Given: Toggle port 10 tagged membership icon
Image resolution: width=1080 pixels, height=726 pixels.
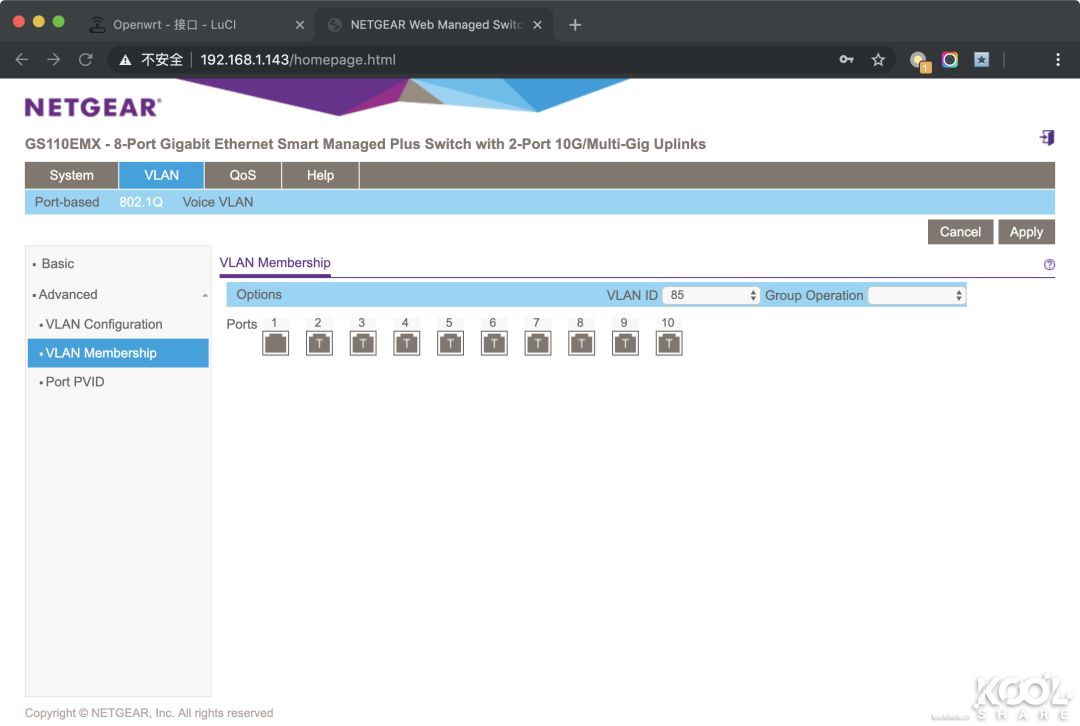Looking at the screenshot, I should (669, 343).
